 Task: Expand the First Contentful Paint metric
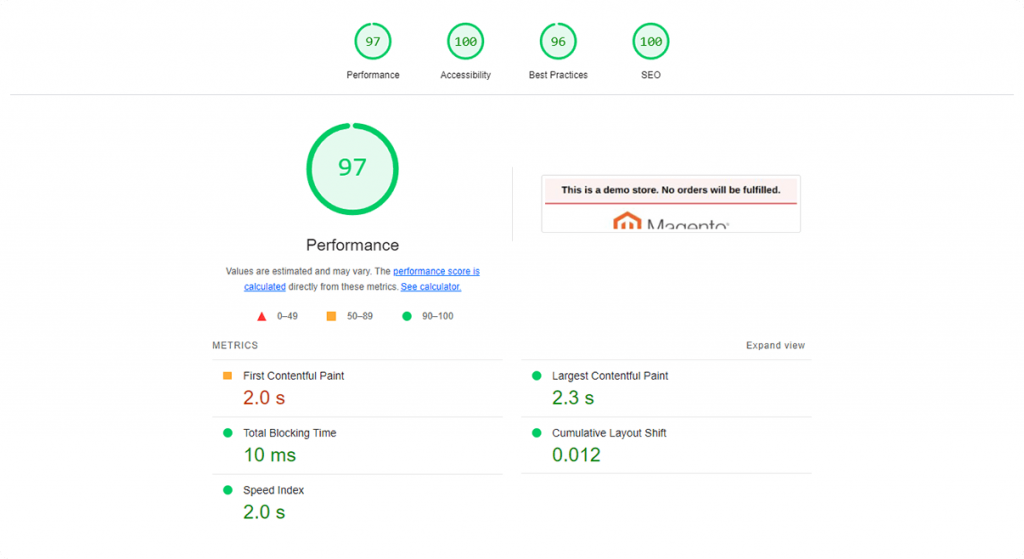(x=293, y=376)
